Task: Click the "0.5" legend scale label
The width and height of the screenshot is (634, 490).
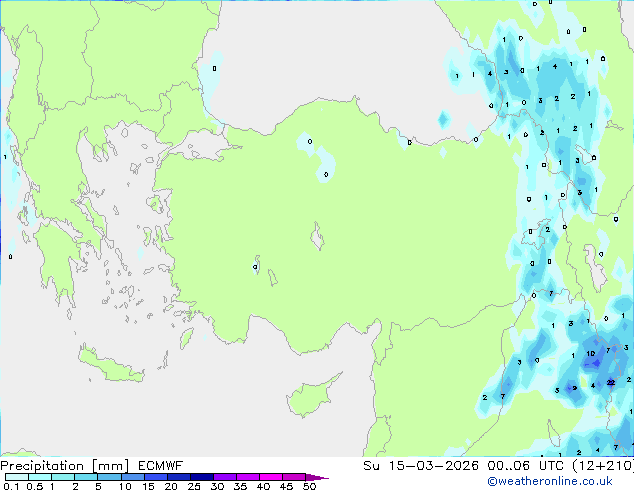Action: tap(34, 486)
